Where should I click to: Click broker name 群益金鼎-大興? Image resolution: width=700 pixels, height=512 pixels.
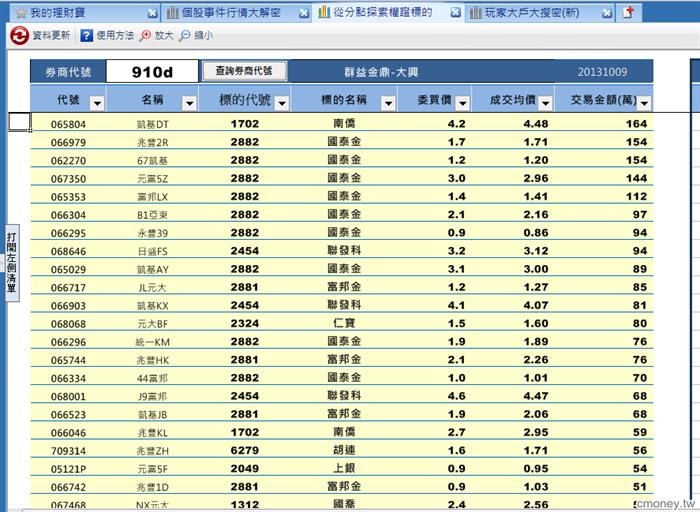click(x=381, y=72)
